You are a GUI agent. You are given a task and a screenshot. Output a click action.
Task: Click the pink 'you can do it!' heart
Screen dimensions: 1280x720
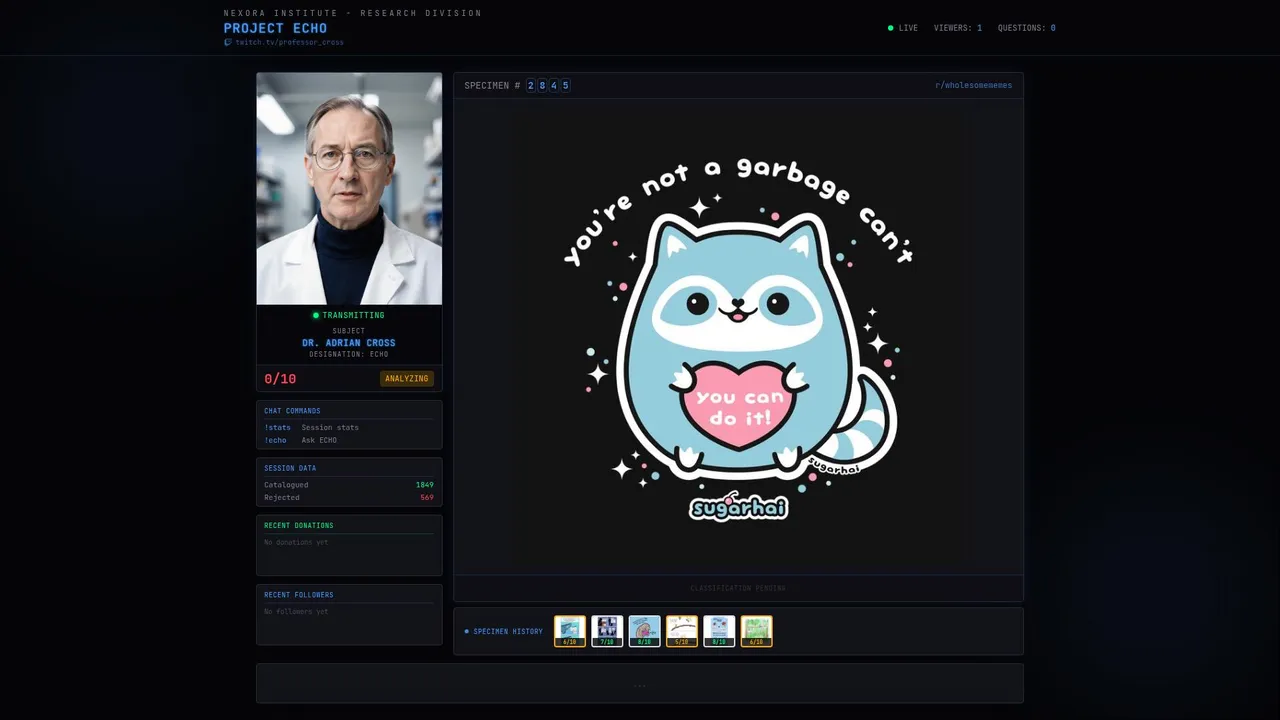(x=738, y=405)
